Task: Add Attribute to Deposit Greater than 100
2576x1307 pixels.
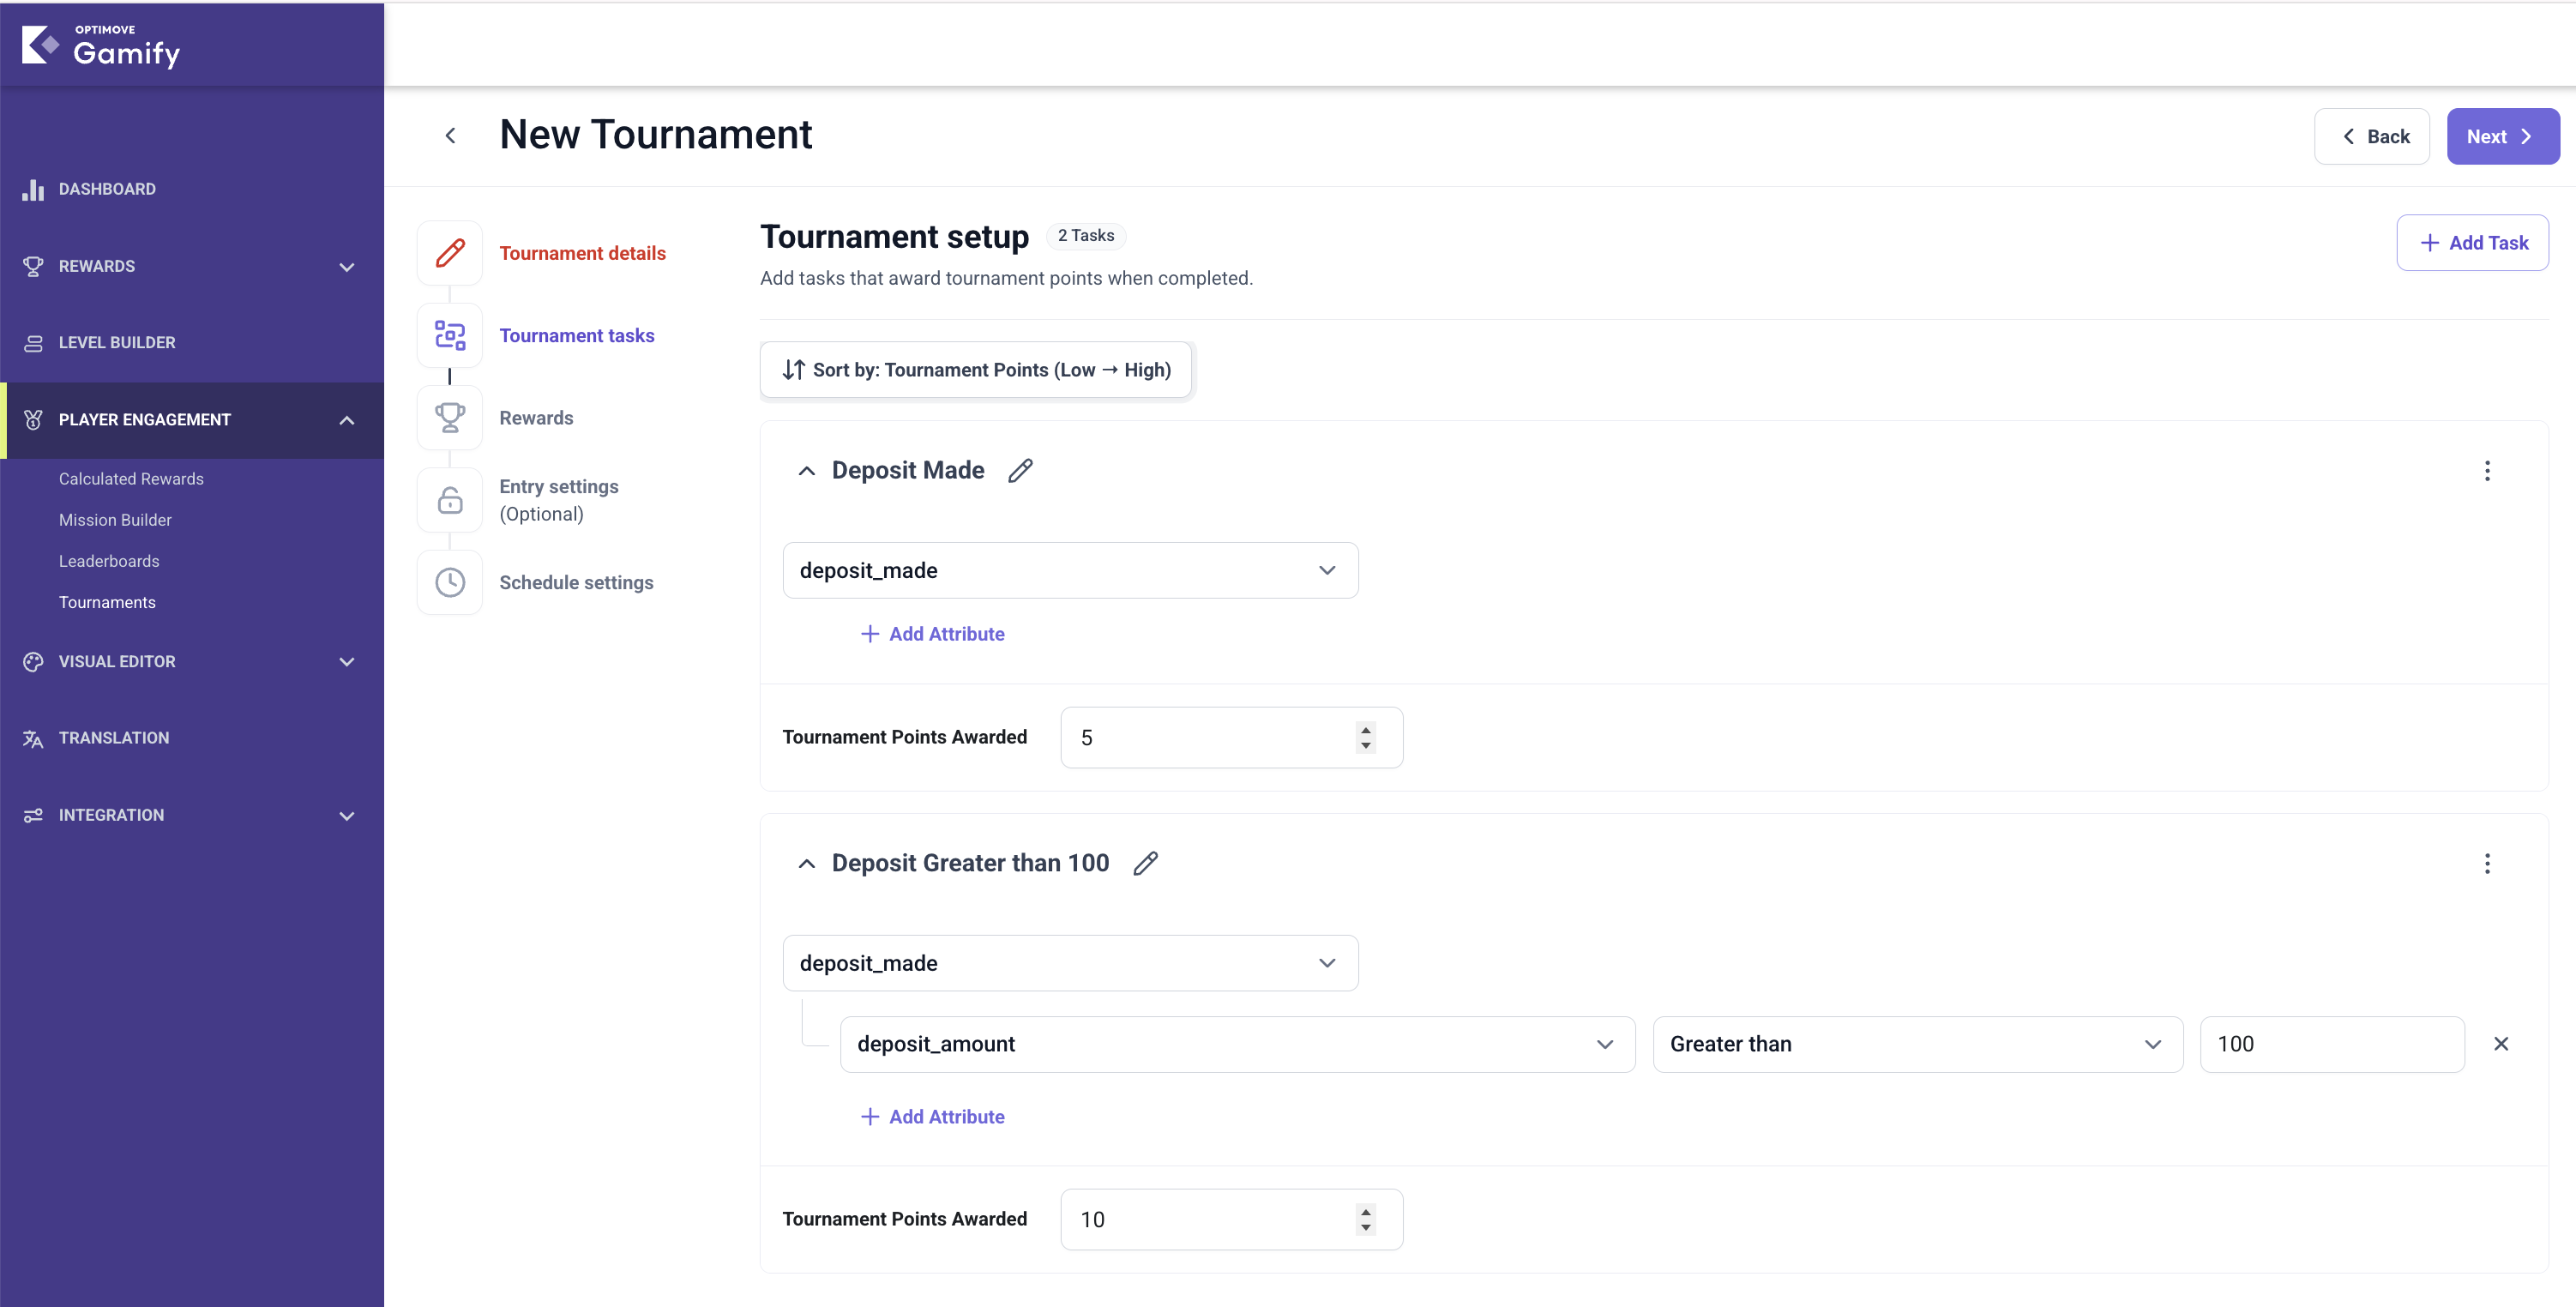Action: (x=932, y=1117)
